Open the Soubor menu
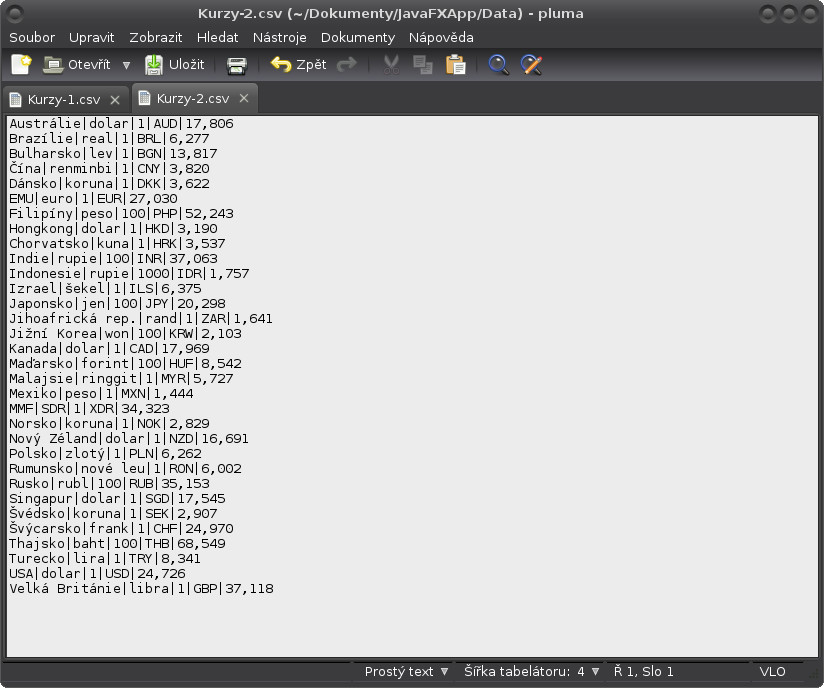Screen dimensions: 824x688 click(x=32, y=37)
